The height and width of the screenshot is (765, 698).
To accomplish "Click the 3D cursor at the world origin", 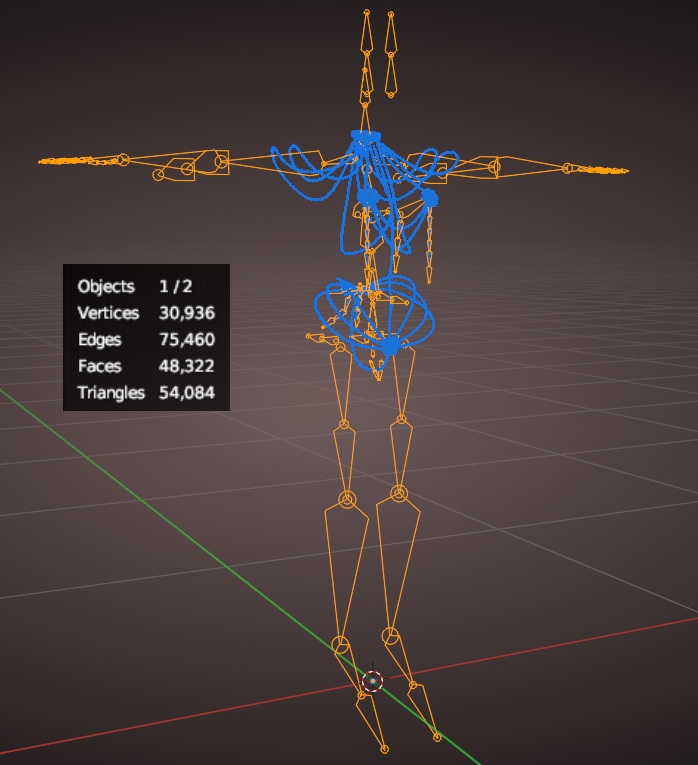I will coord(373,681).
